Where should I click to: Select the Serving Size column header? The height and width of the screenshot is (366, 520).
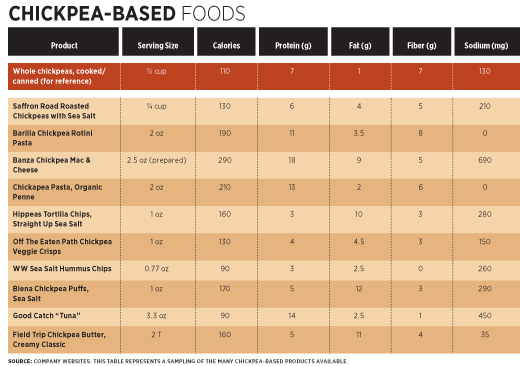pyautogui.click(x=158, y=42)
